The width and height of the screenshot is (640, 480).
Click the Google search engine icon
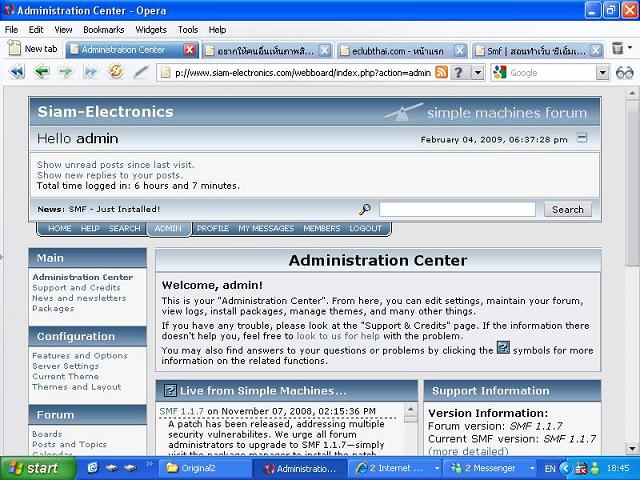500,73
